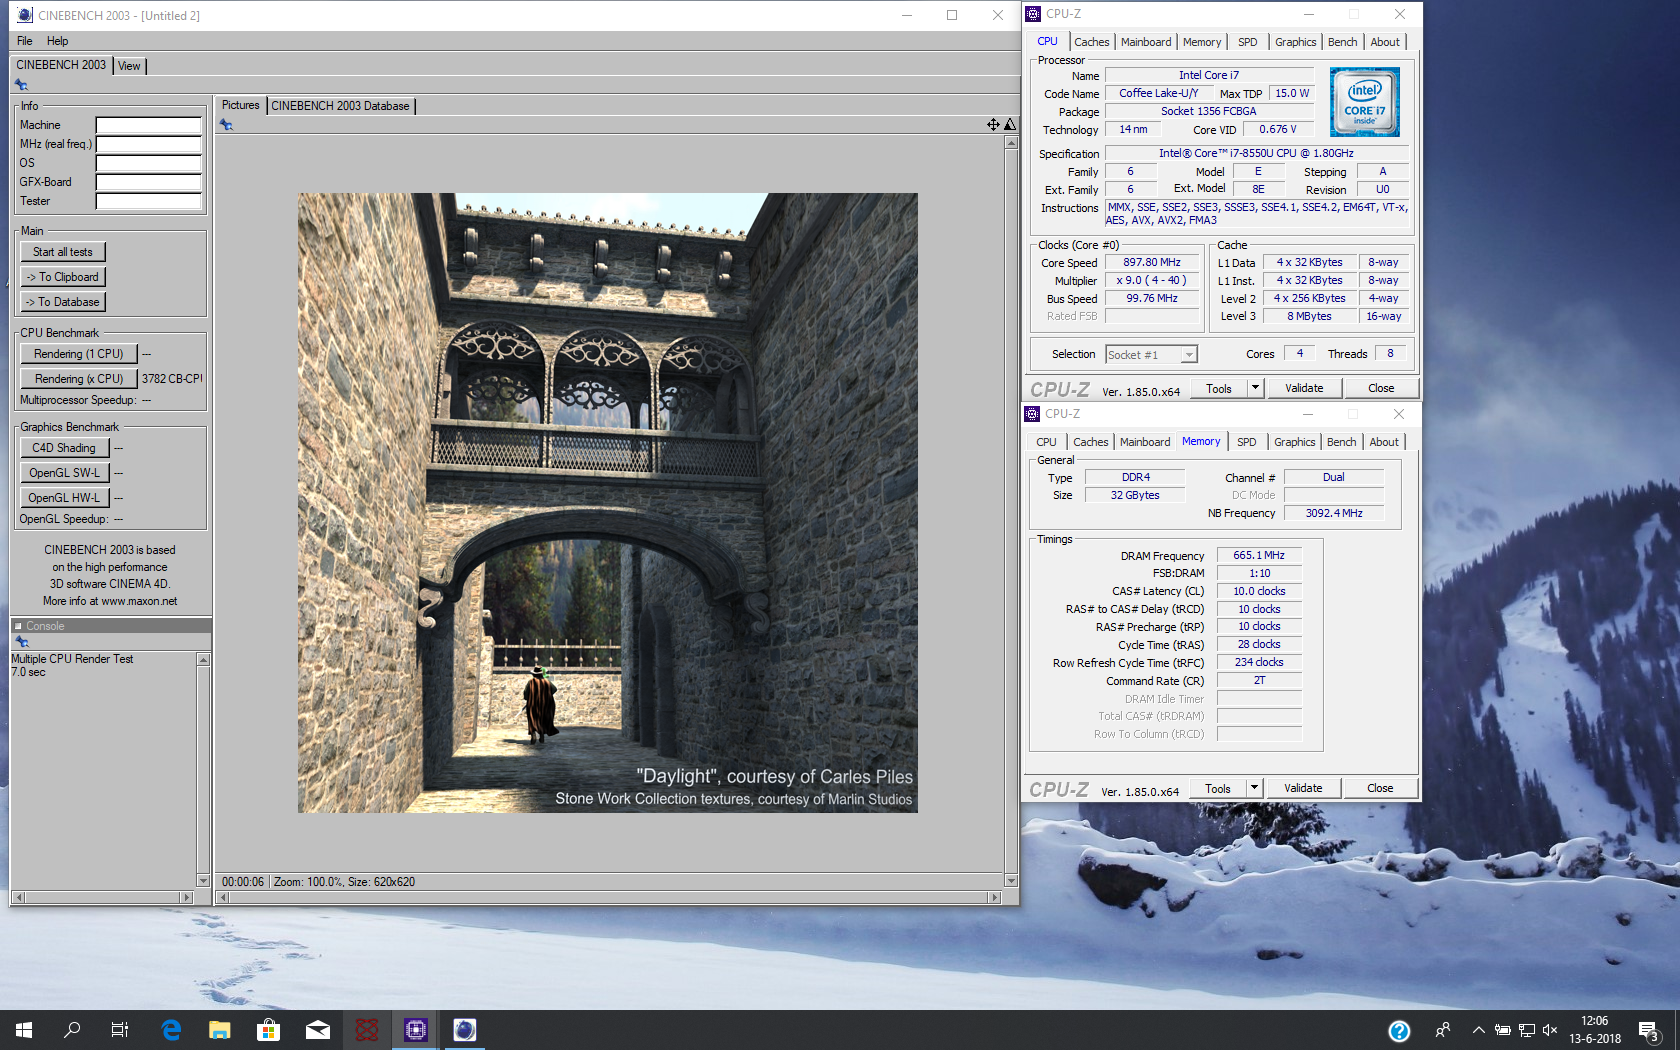The image size is (1680, 1050).
Task: Click console scrollbar up arrow
Action: tap(203, 660)
